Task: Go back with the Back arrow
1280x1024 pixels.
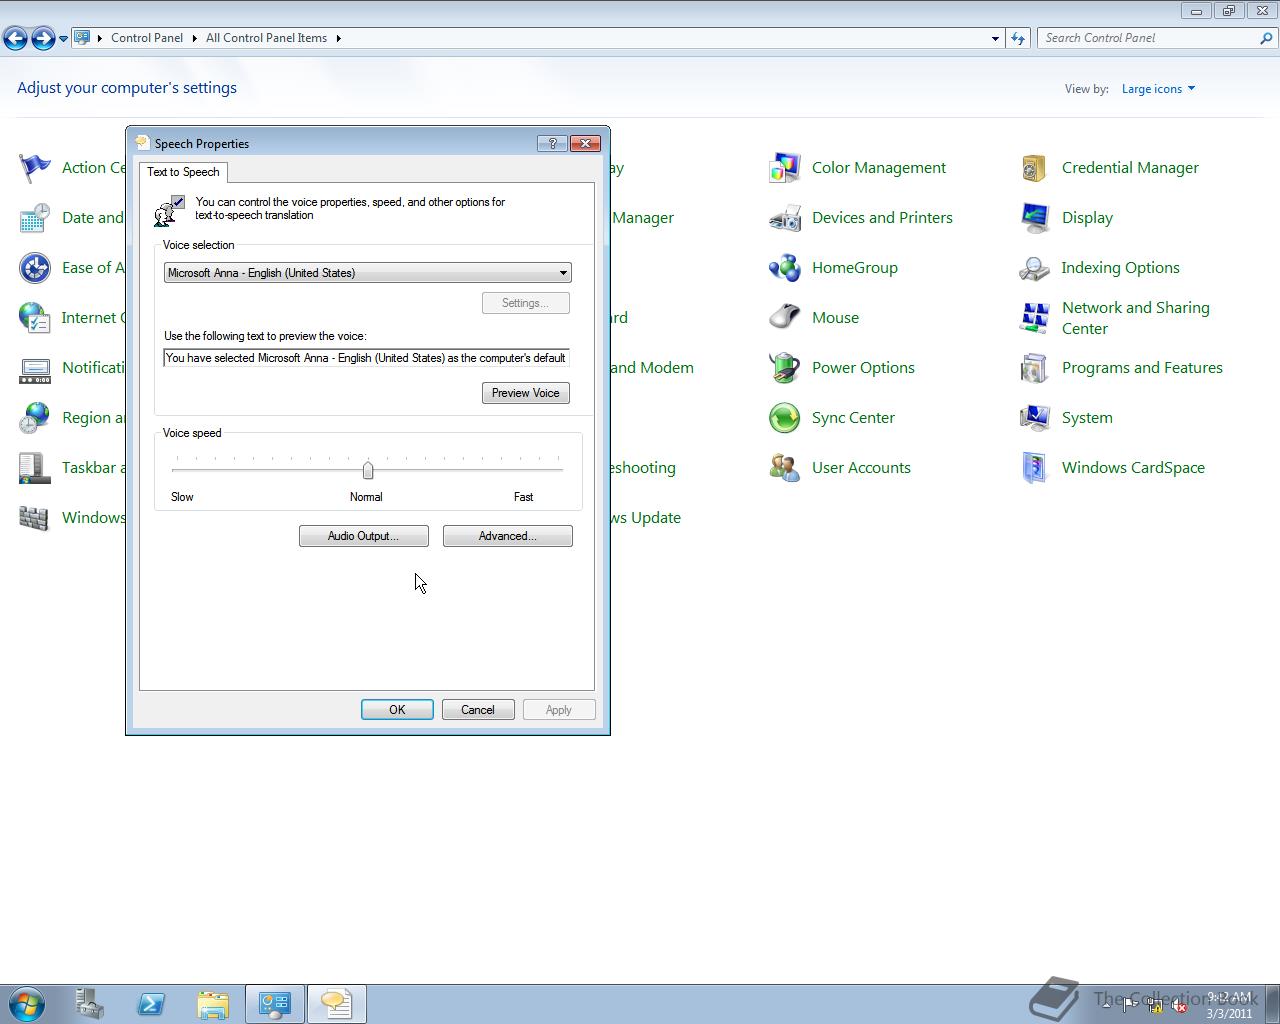Action: point(15,39)
